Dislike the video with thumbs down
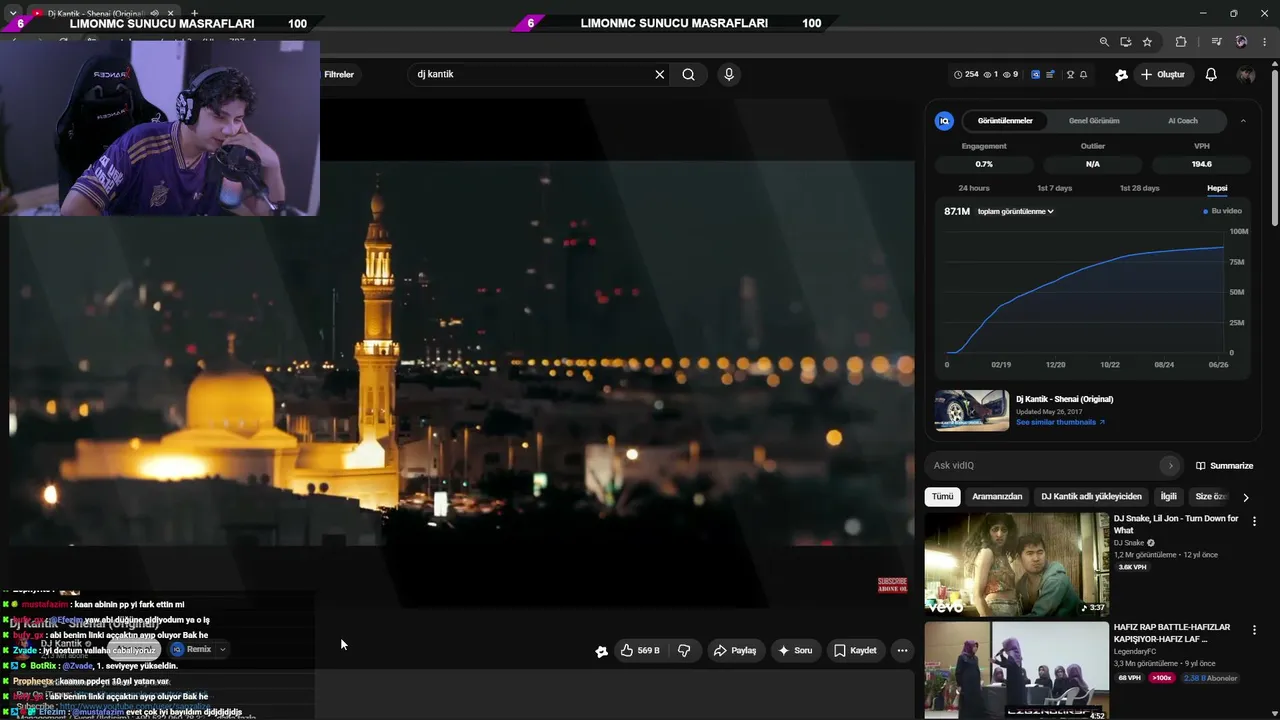The width and height of the screenshot is (1280, 720). tap(684, 650)
